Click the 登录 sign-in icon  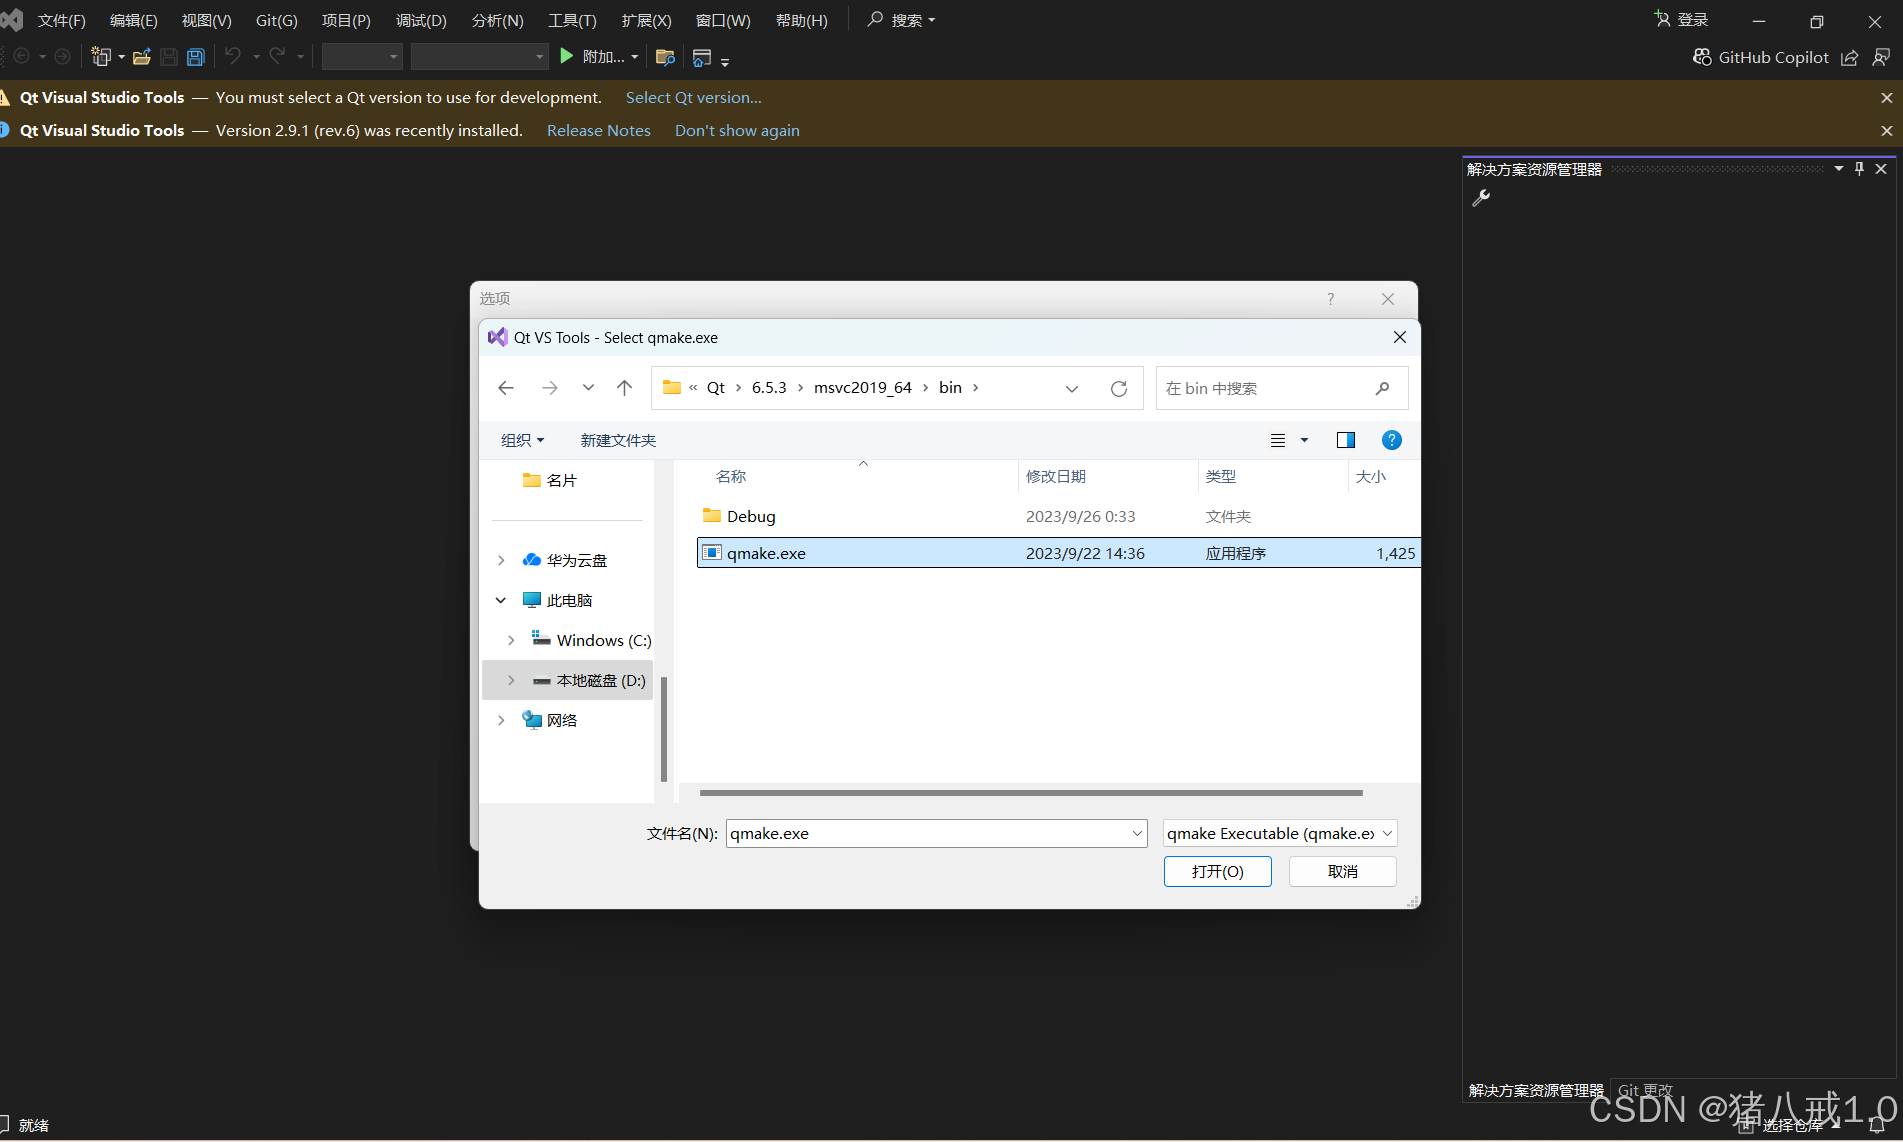coord(1662,19)
